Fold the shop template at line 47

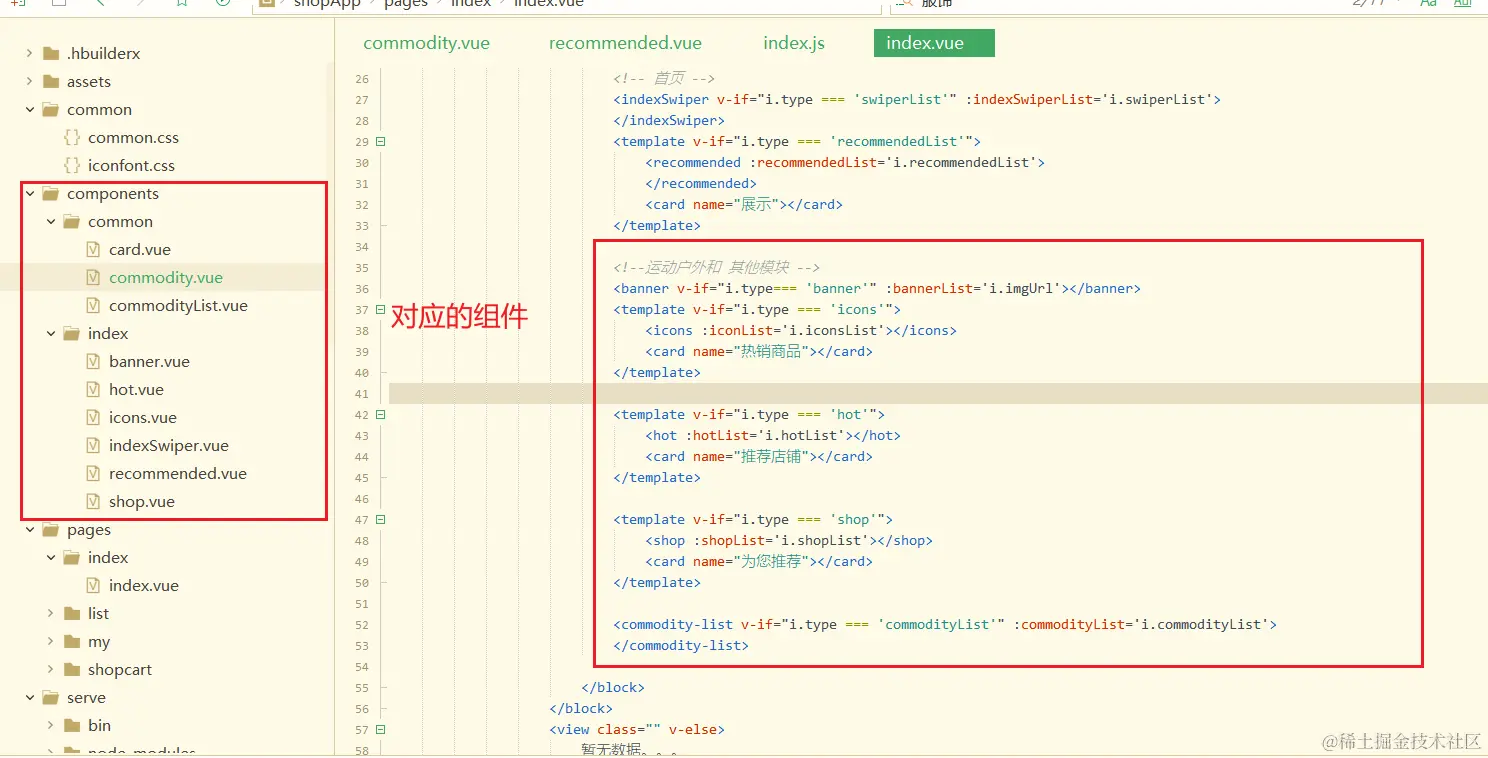[x=380, y=520]
